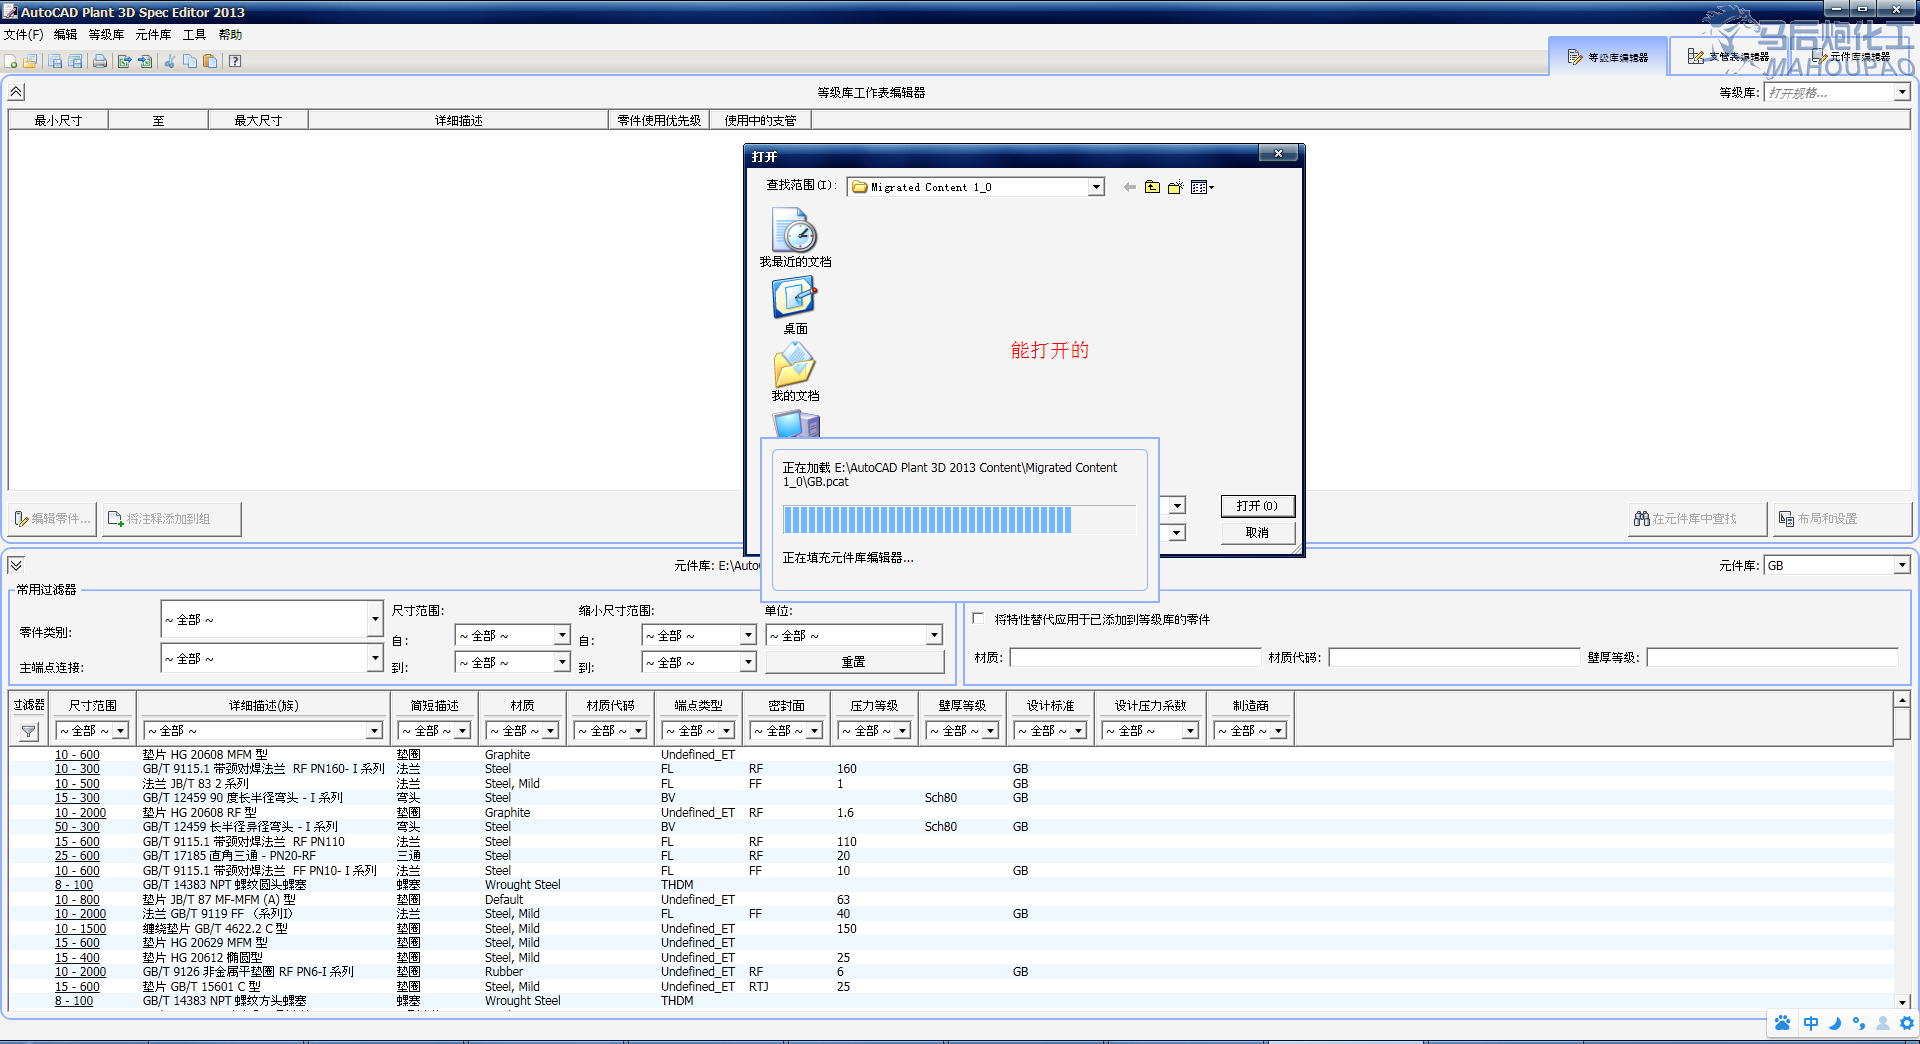Open the 文件(F) menu

point(23,35)
